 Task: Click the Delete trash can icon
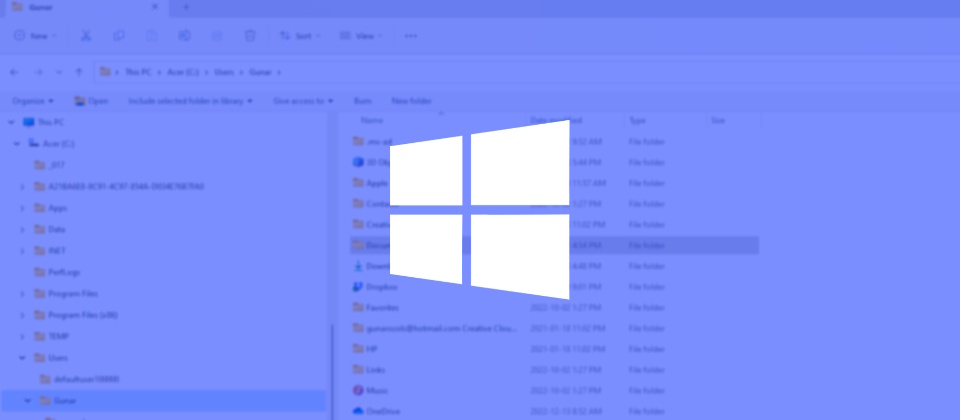click(250, 36)
